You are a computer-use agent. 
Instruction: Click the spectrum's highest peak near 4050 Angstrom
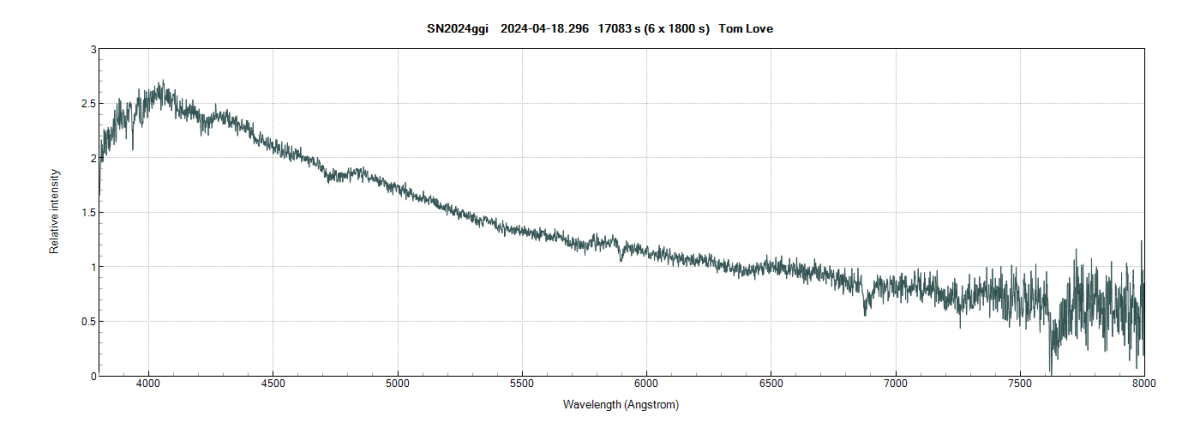tap(161, 84)
